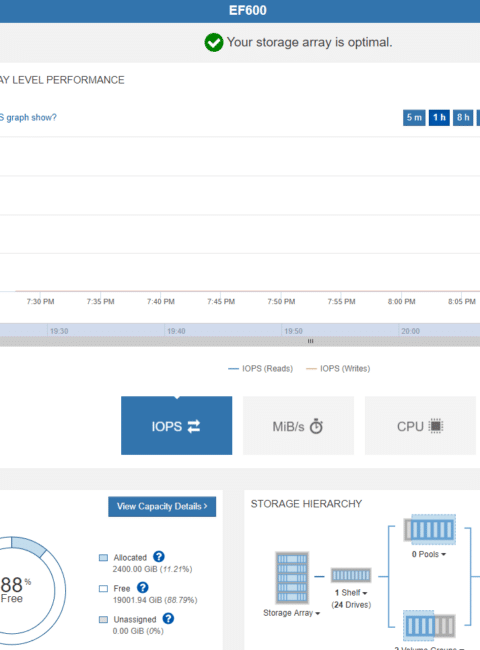Screen dimensions: 480x650
Task: Switch to the IOPS performance tab
Action: coord(177,425)
